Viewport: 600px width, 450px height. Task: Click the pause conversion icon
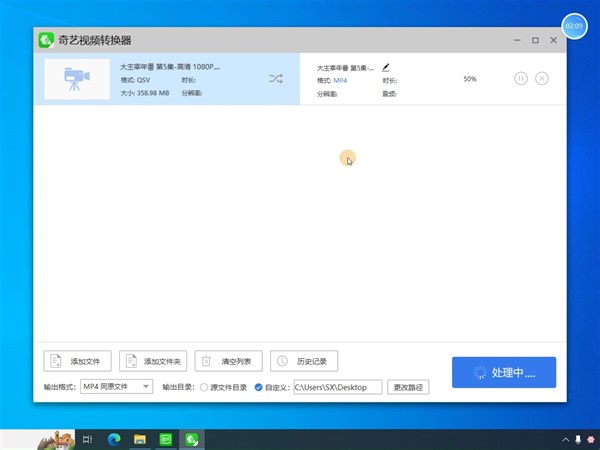click(521, 78)
